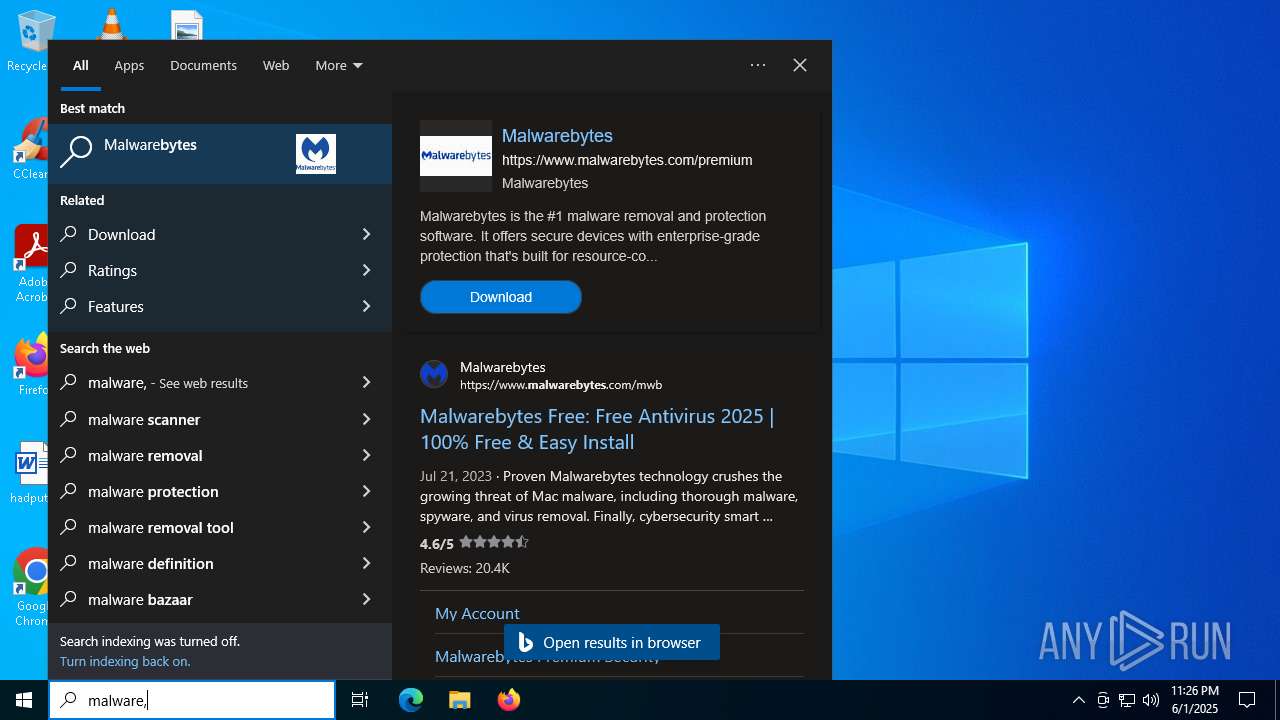Open network status tray icon

click(x=1127, y=700)
